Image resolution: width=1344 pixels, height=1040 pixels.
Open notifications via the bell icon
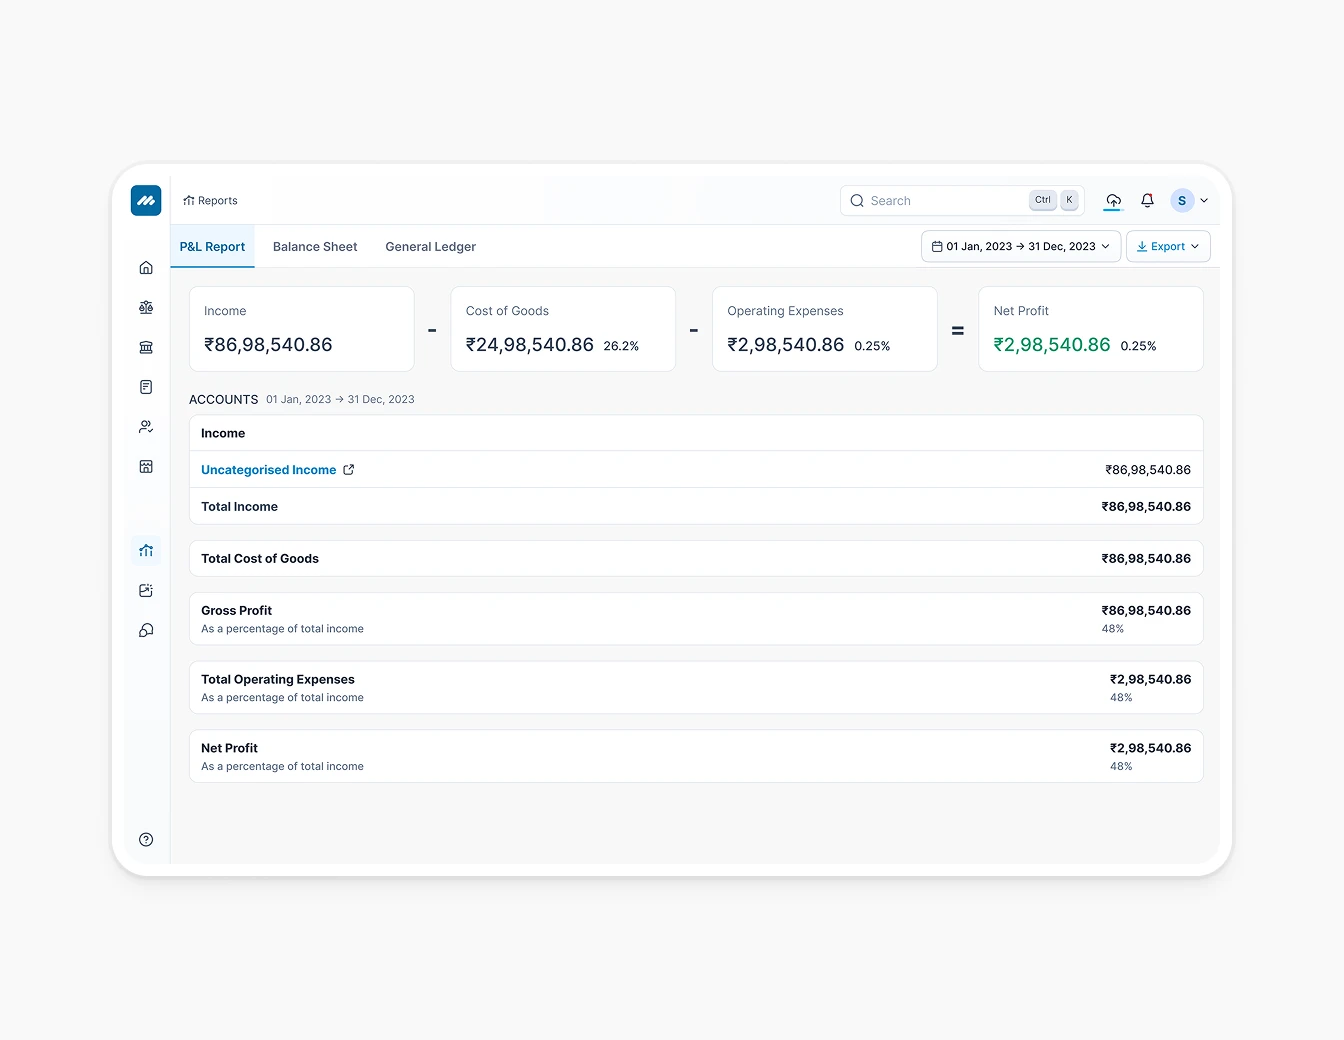tap(1147, 200)
